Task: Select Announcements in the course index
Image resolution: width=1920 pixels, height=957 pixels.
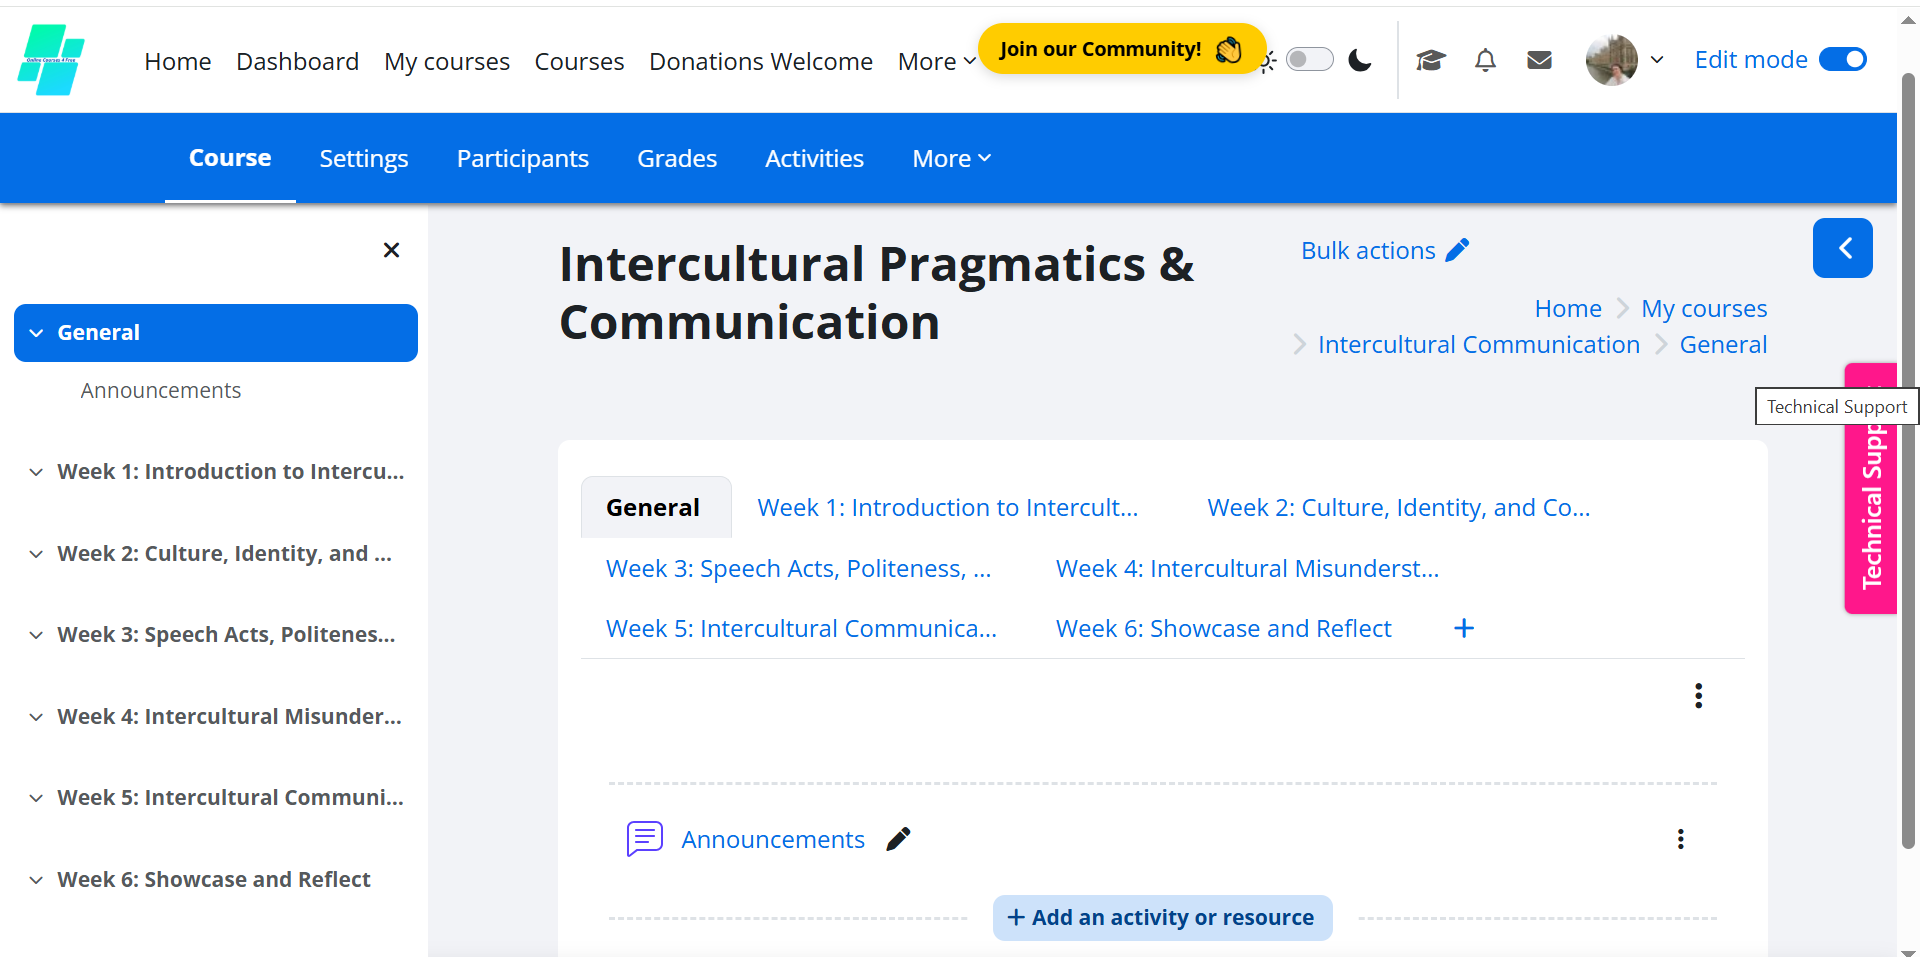Action: point(161,391)
